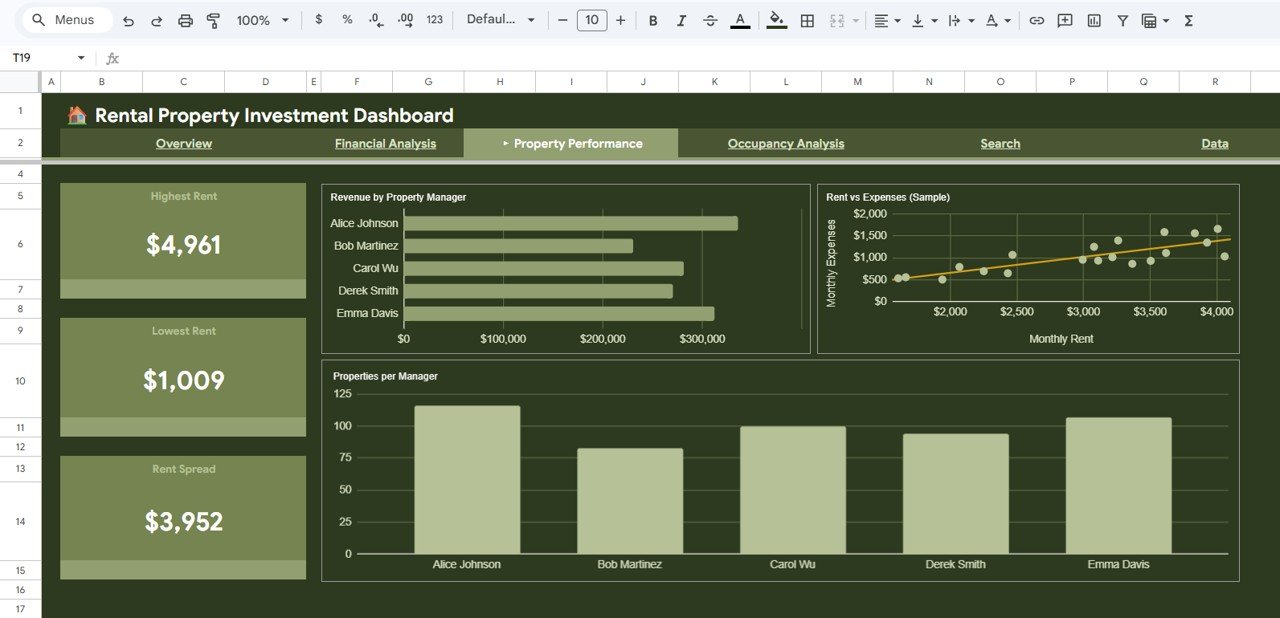Click the Overview dashboard link
Viewport: 1280px width, 618px height.
coord(184,143)
